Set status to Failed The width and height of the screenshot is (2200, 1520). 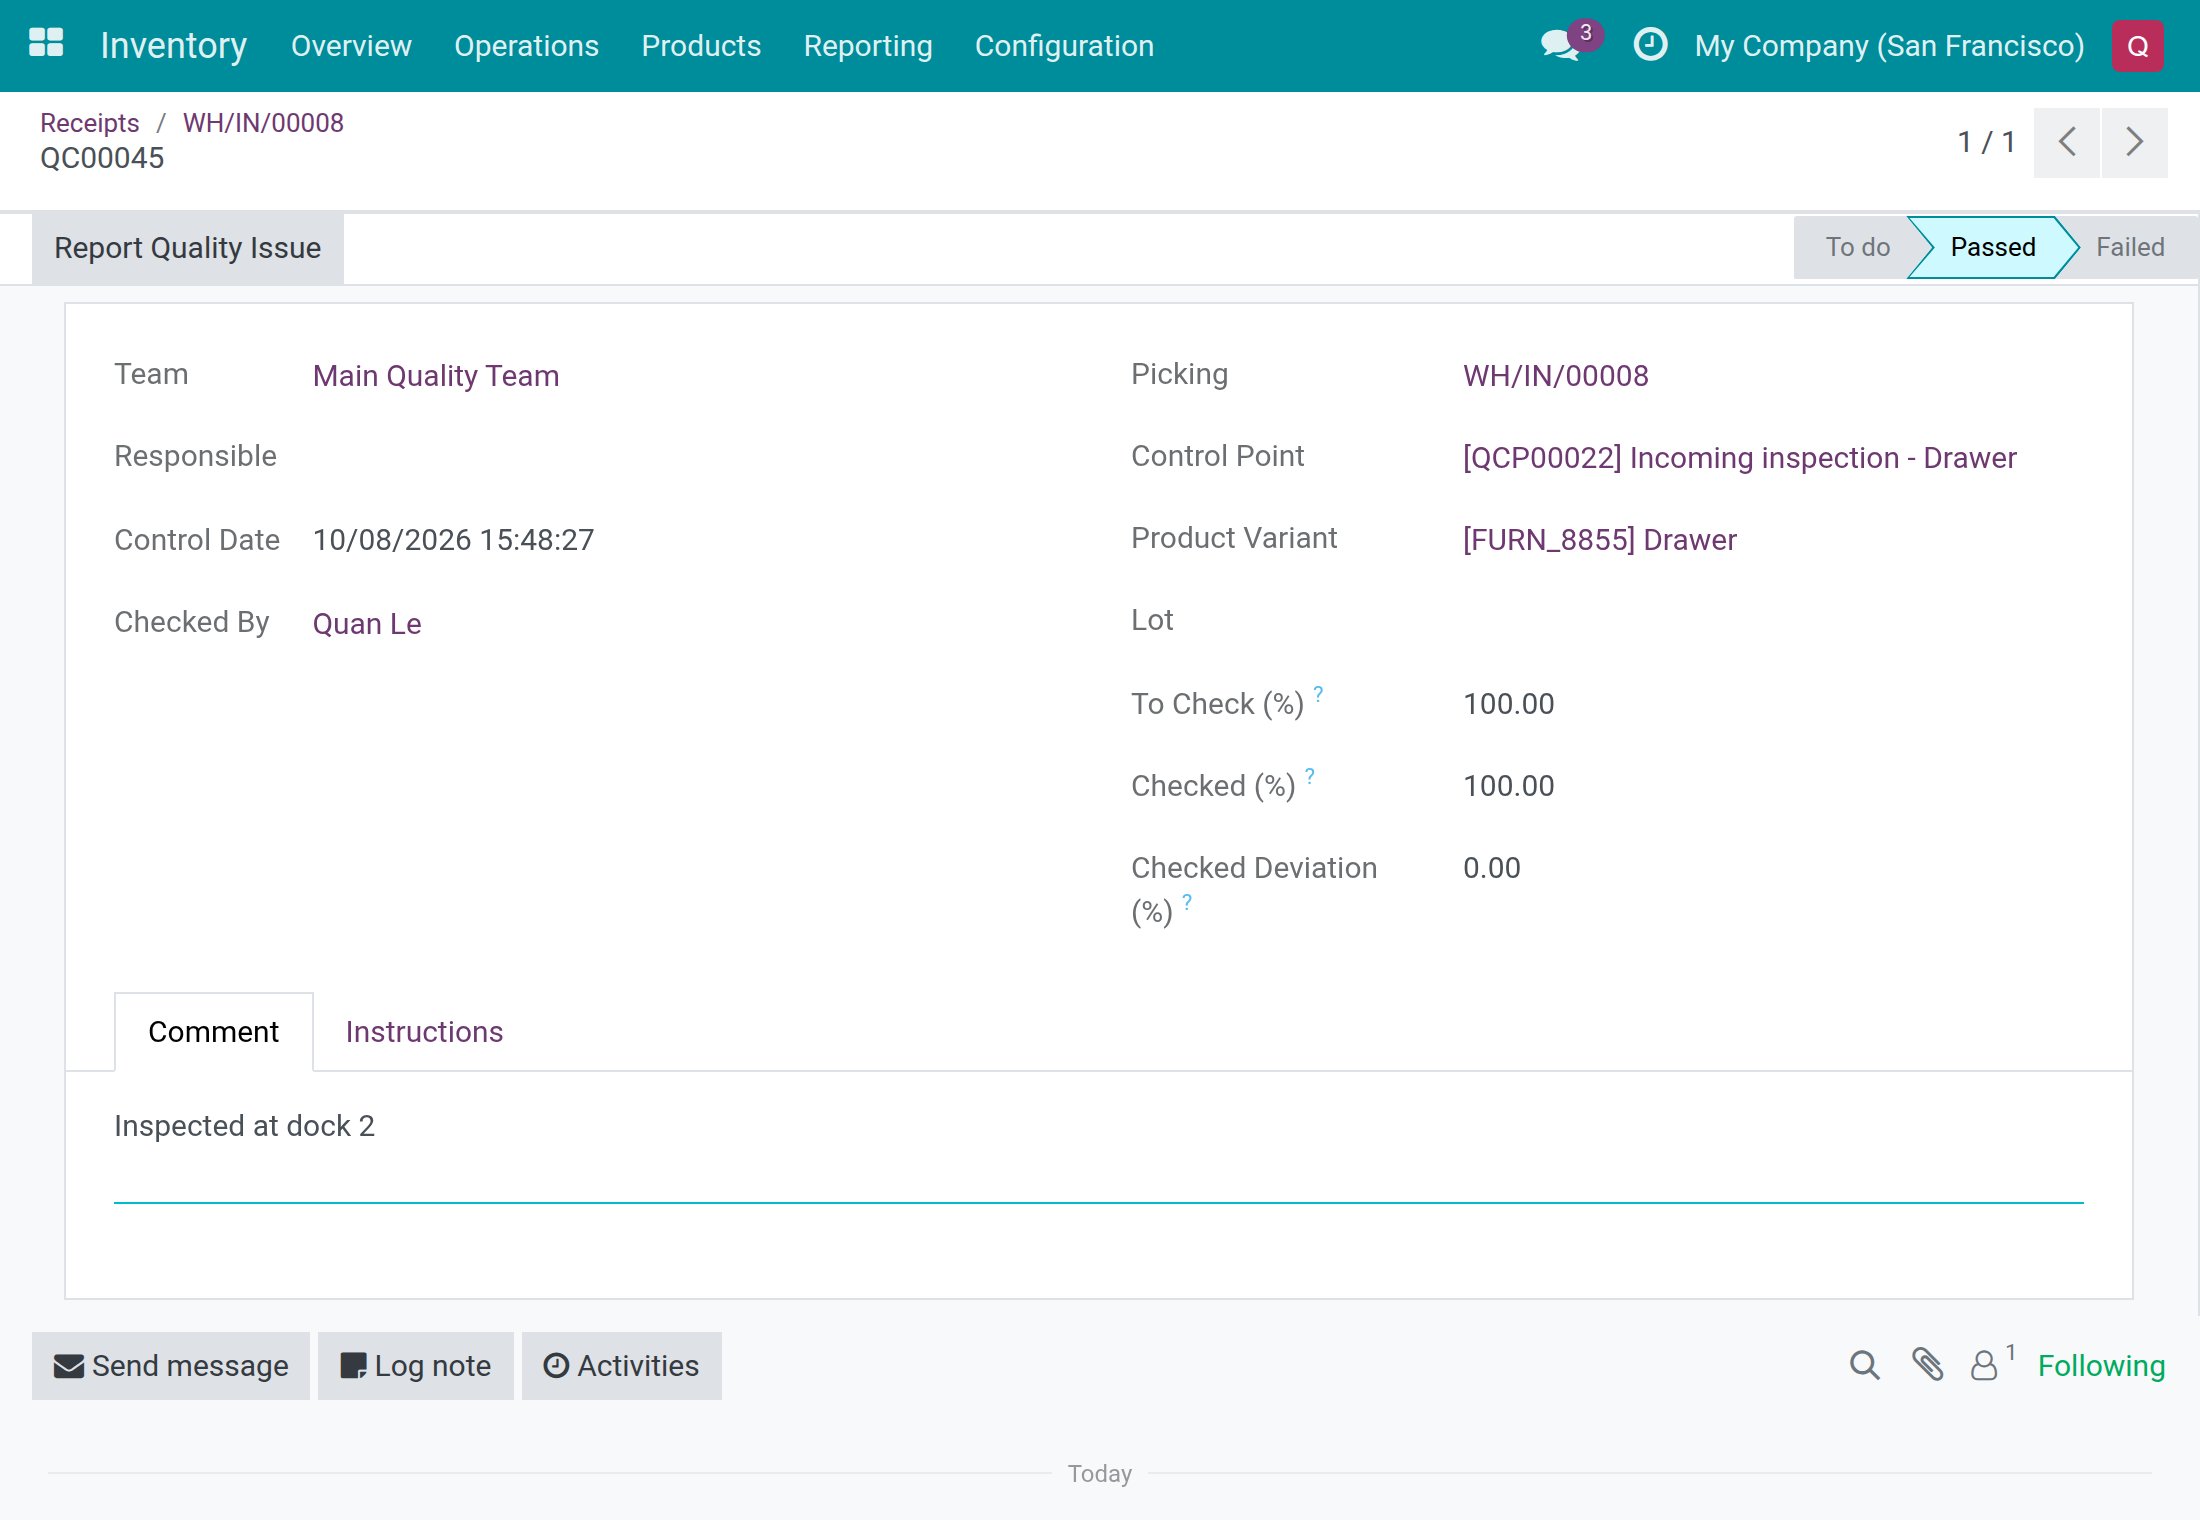pos(2130,247)
